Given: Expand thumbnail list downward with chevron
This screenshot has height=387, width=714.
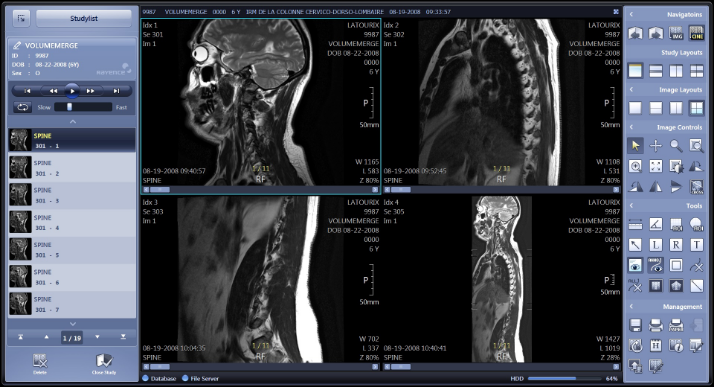Looking at the screenshot, I should tap(72, 324).
